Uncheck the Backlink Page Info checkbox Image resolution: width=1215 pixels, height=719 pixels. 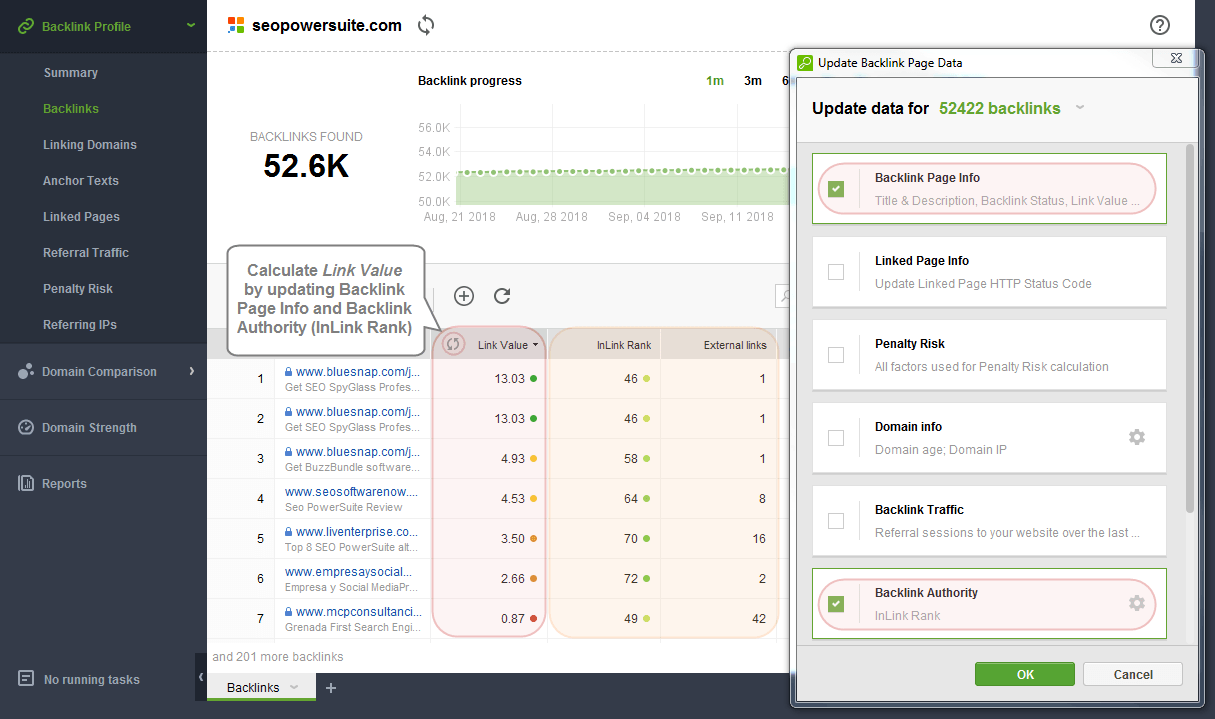(x=836, y=189)
